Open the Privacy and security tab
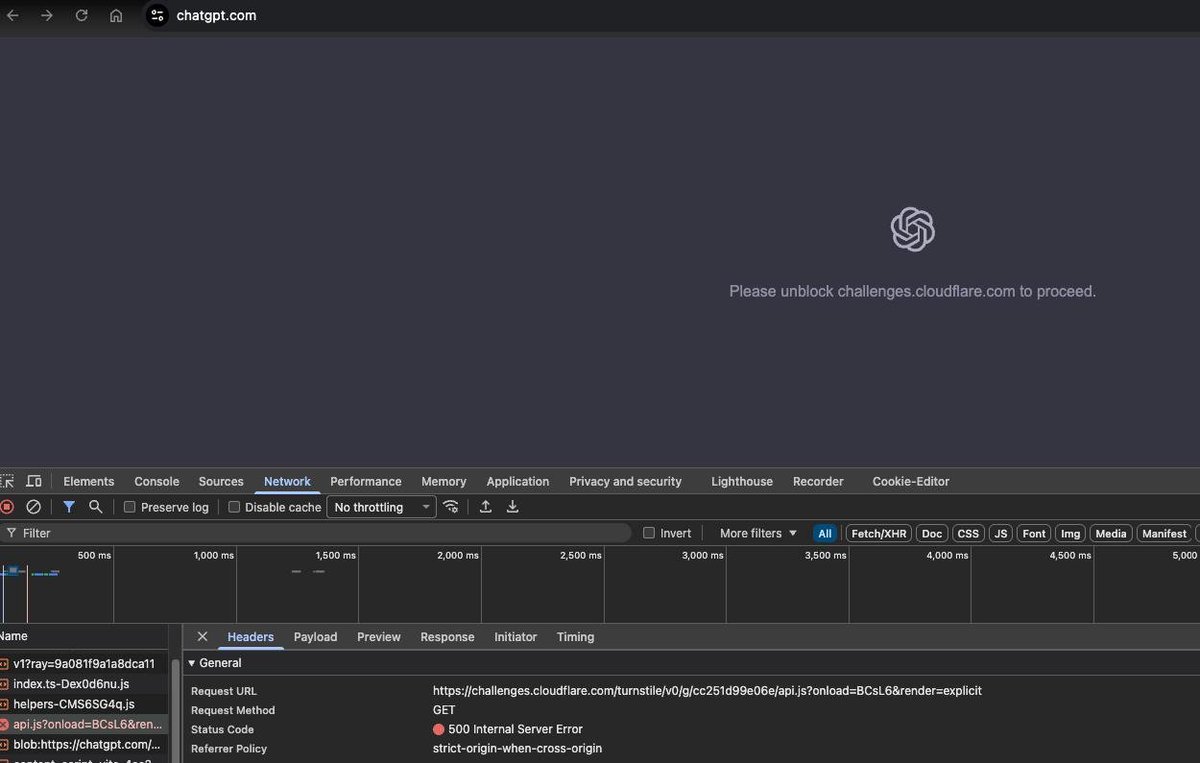This screenshot has width=1200, height=763. coord(625,481)
